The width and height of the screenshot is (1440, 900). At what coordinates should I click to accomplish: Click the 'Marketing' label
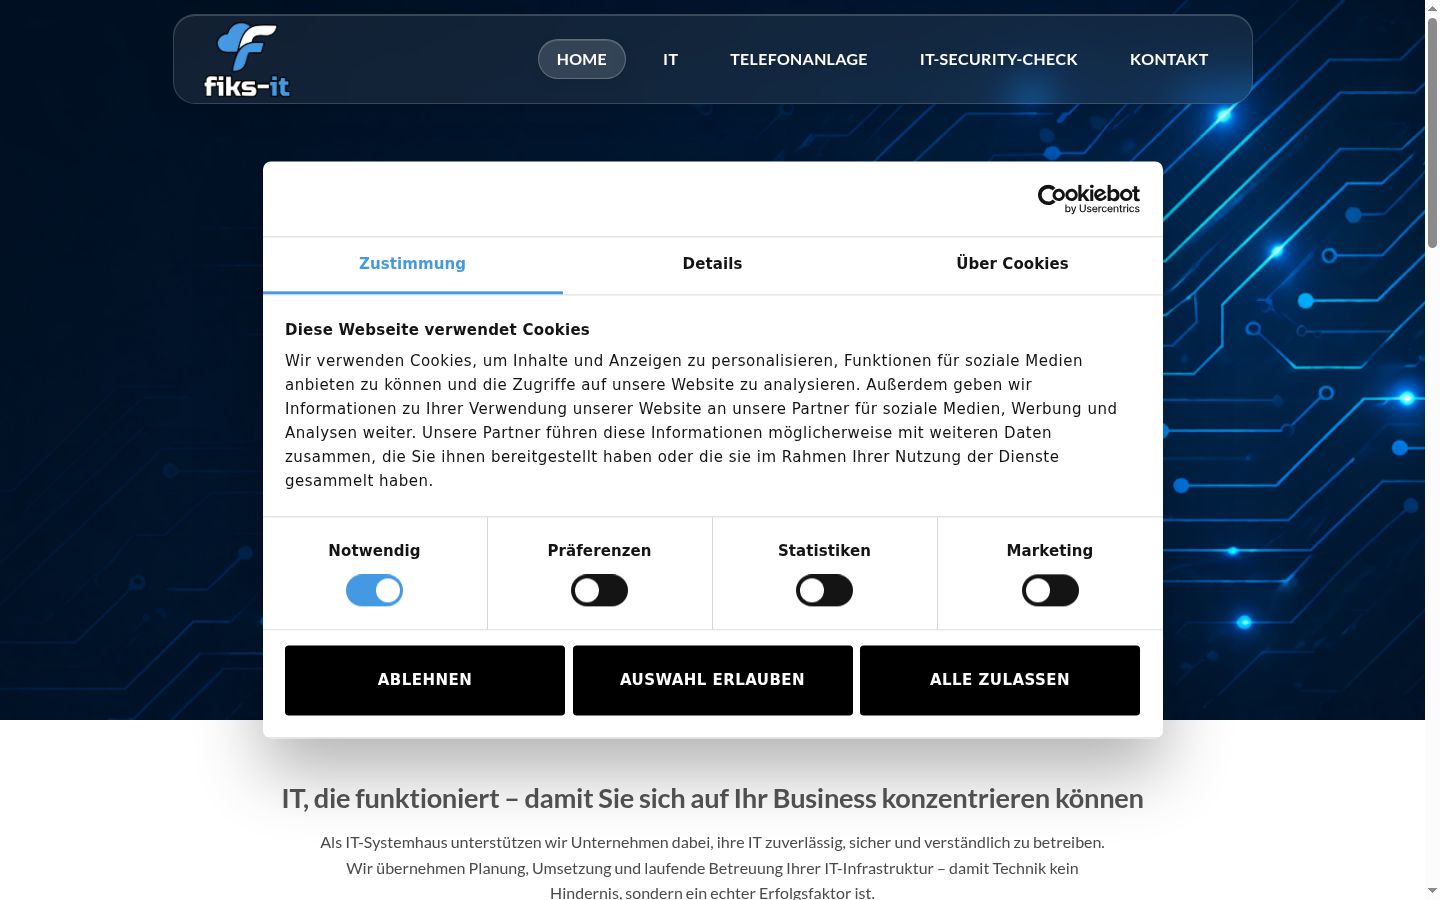[x=1050, y=551]
